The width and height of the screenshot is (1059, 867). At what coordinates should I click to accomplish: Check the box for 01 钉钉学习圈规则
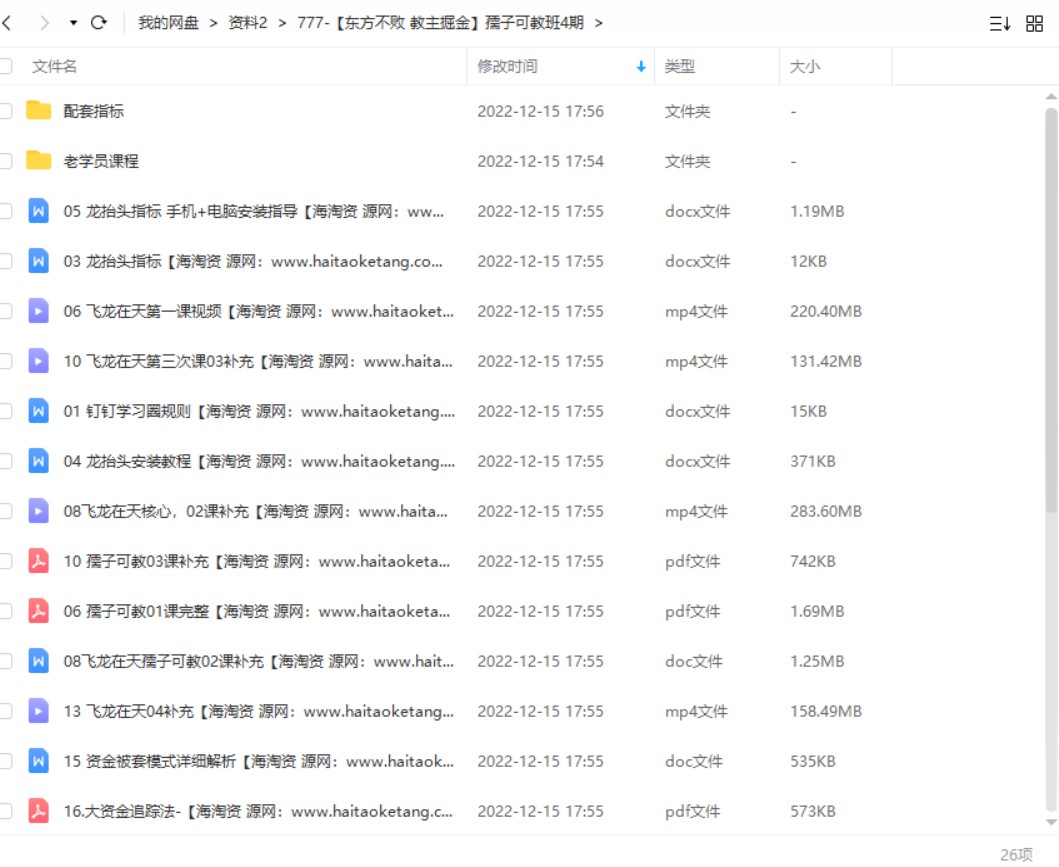[5, 411]
